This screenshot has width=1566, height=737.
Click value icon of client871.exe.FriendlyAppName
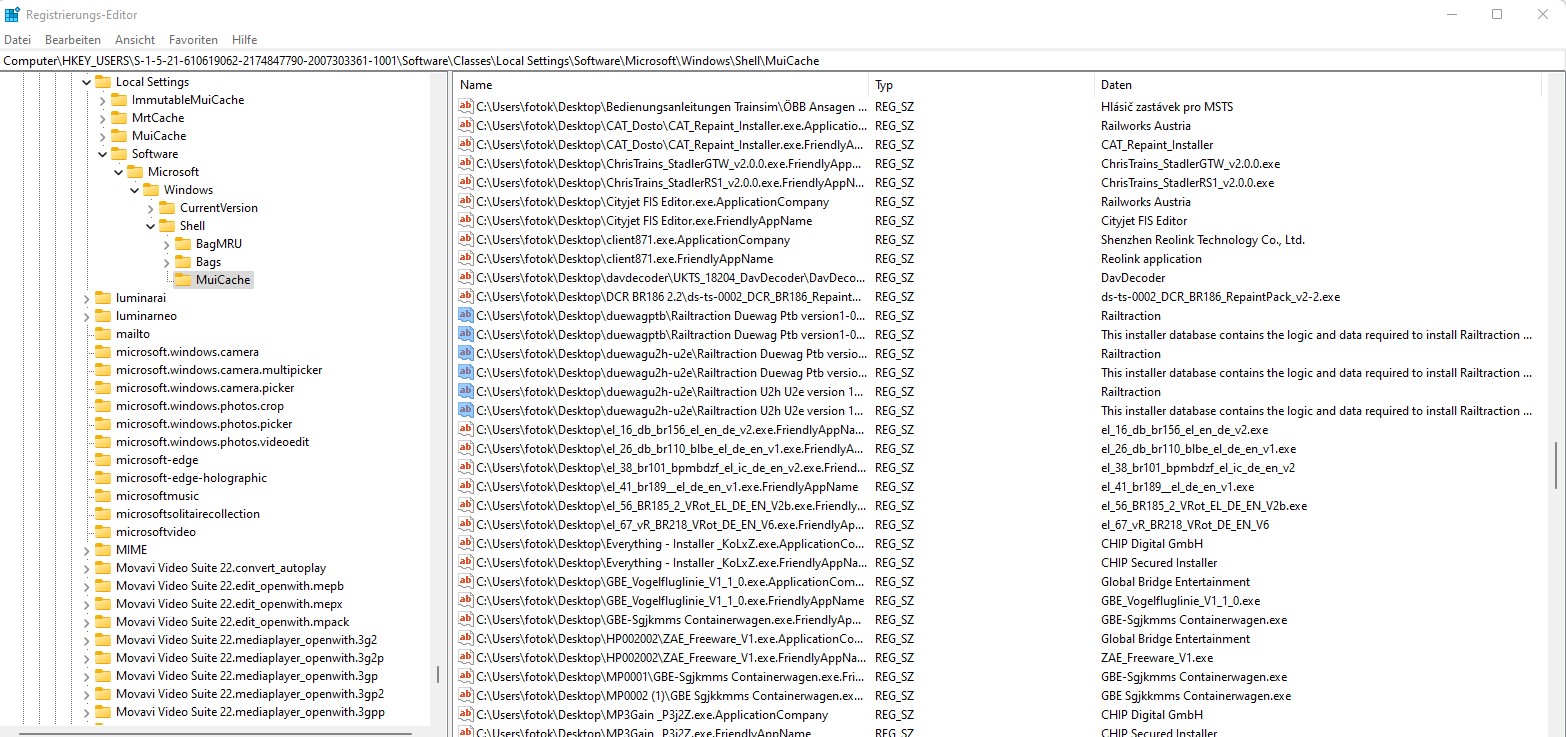point(465,259)
